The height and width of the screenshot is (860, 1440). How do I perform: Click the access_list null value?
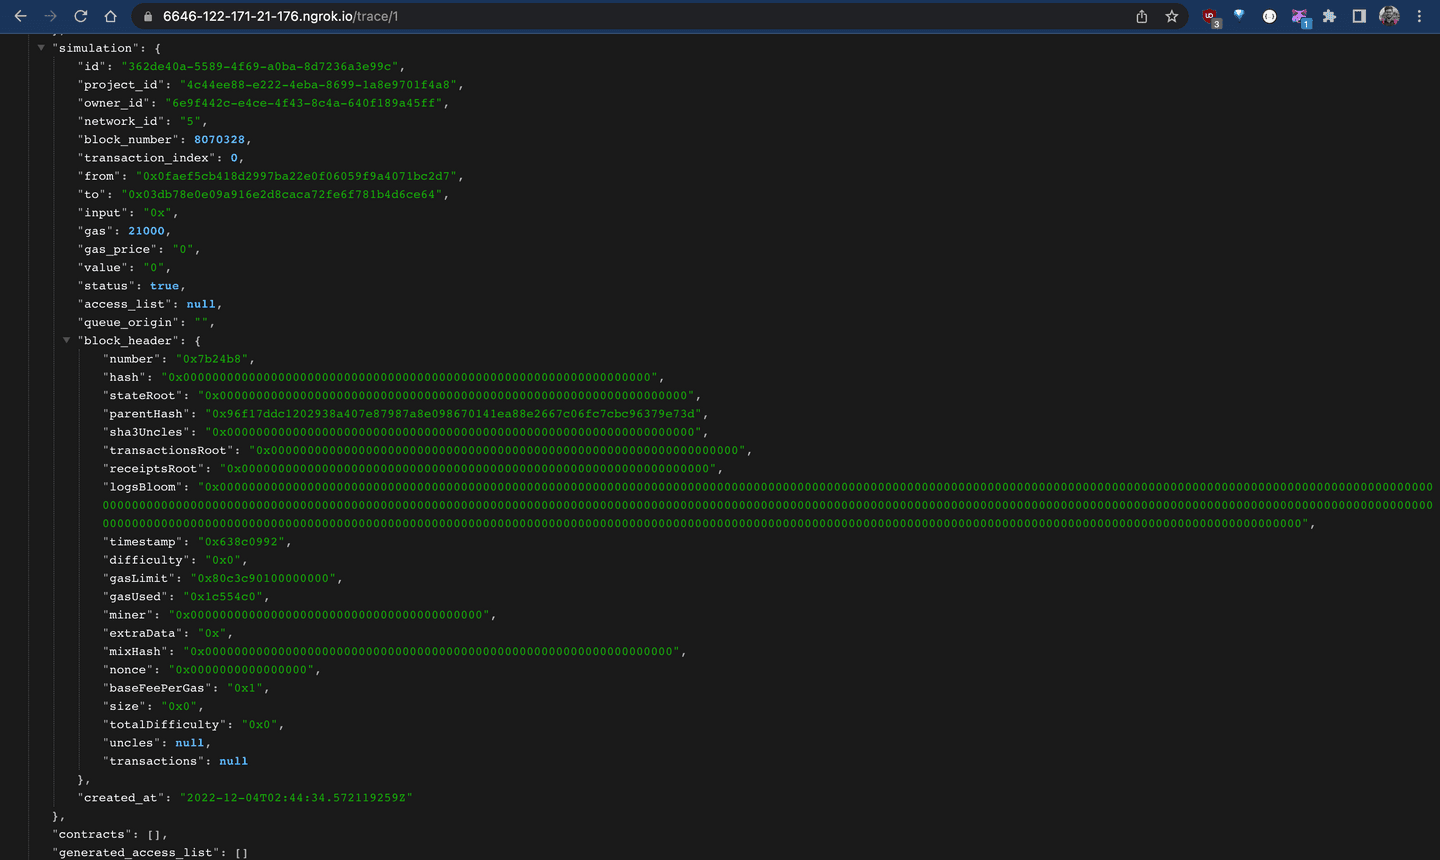(x=201, y=304)
